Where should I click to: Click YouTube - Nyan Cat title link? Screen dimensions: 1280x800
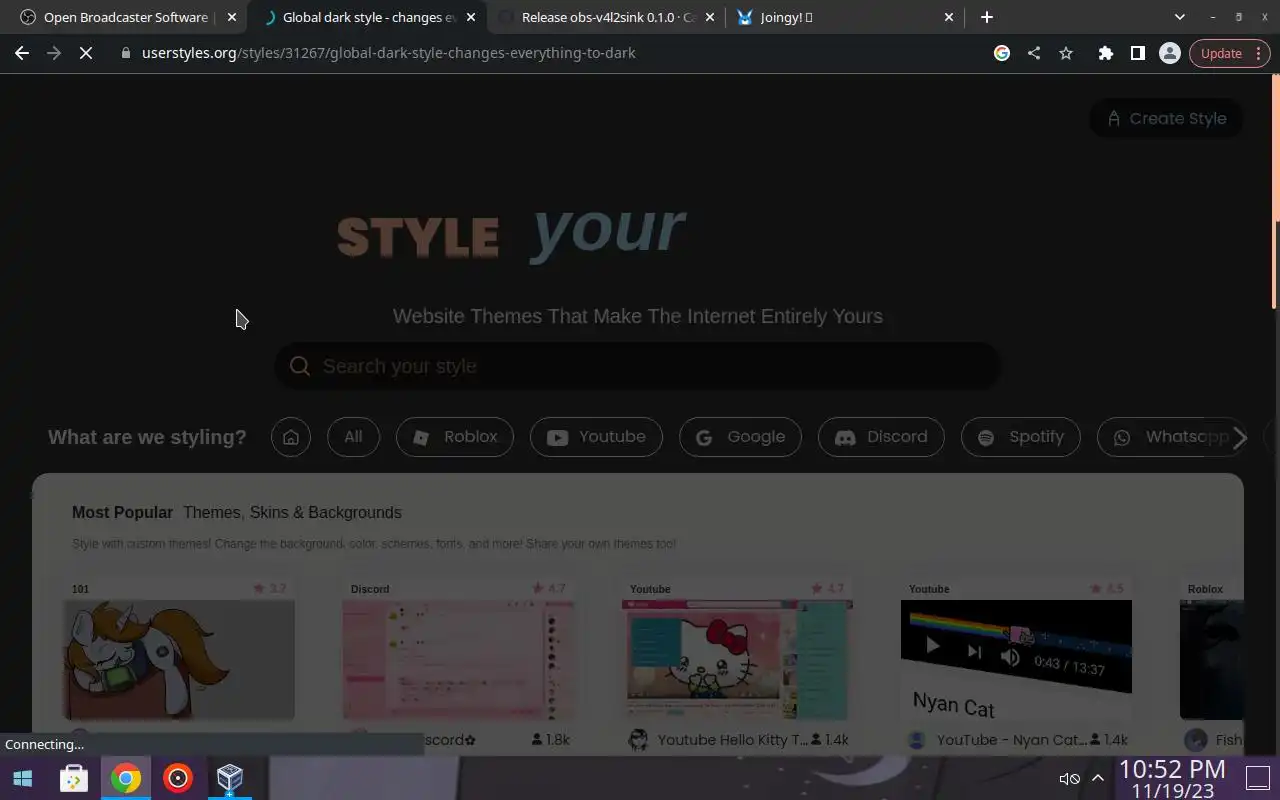point(1012,740)
